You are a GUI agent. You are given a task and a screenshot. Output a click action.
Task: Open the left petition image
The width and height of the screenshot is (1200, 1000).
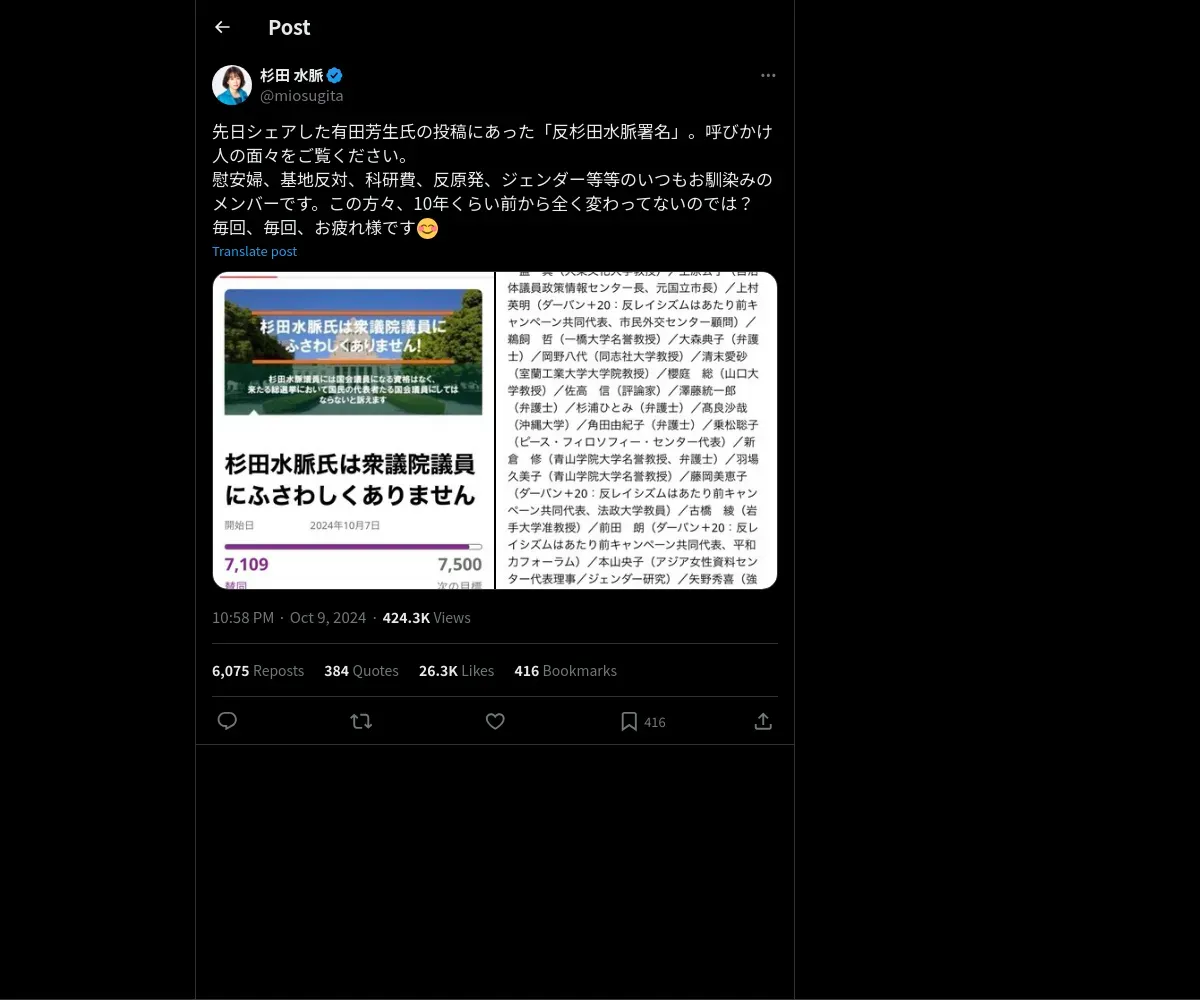(353, 430)
